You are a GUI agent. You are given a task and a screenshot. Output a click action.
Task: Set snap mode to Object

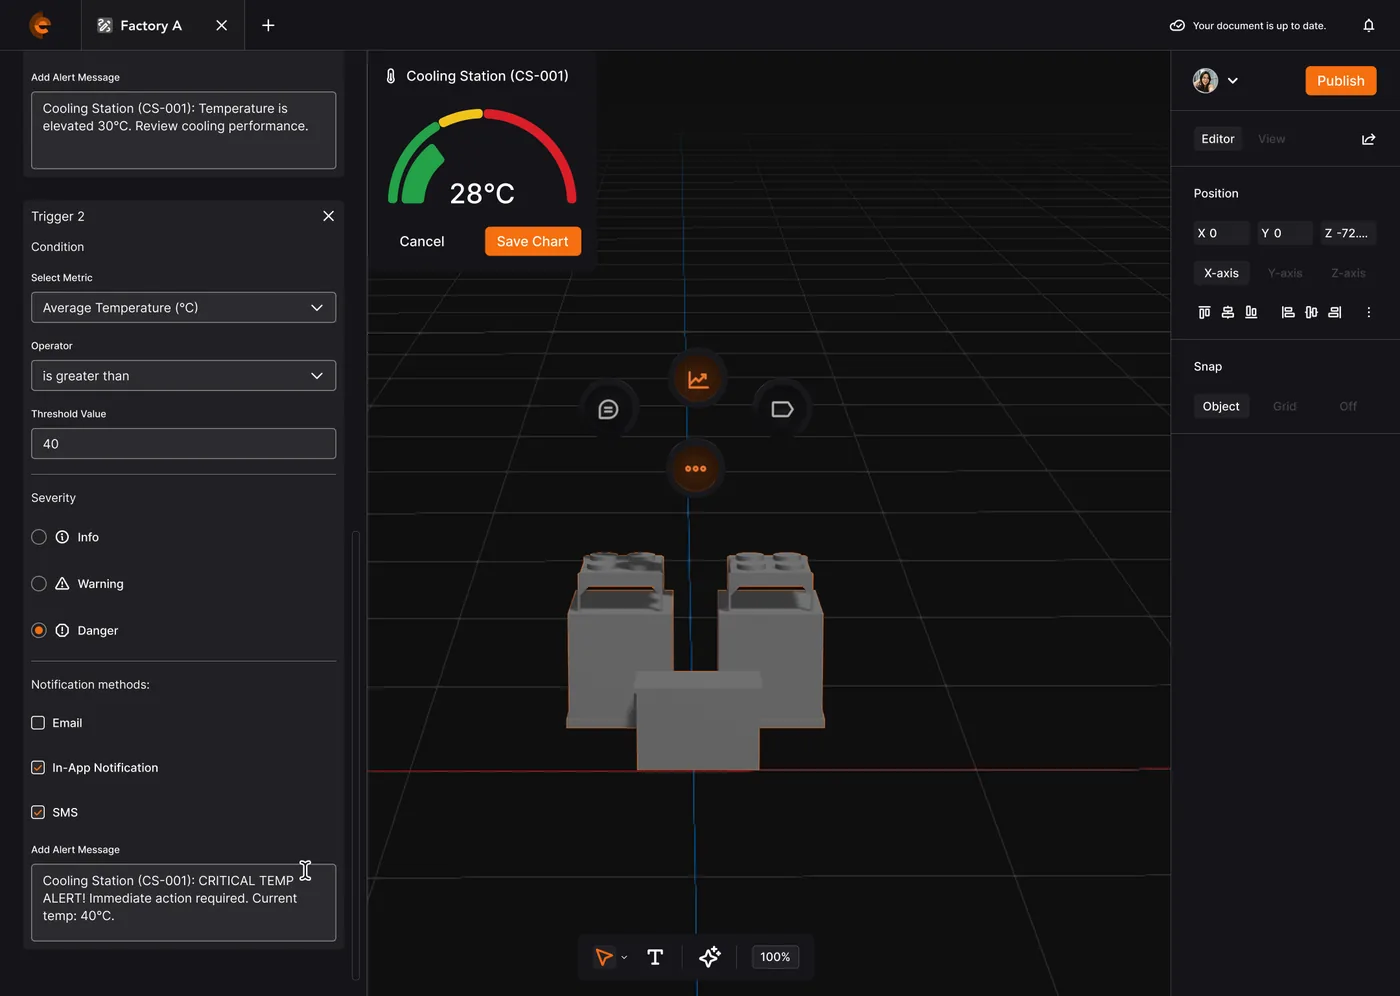(x=1221, y=406)
